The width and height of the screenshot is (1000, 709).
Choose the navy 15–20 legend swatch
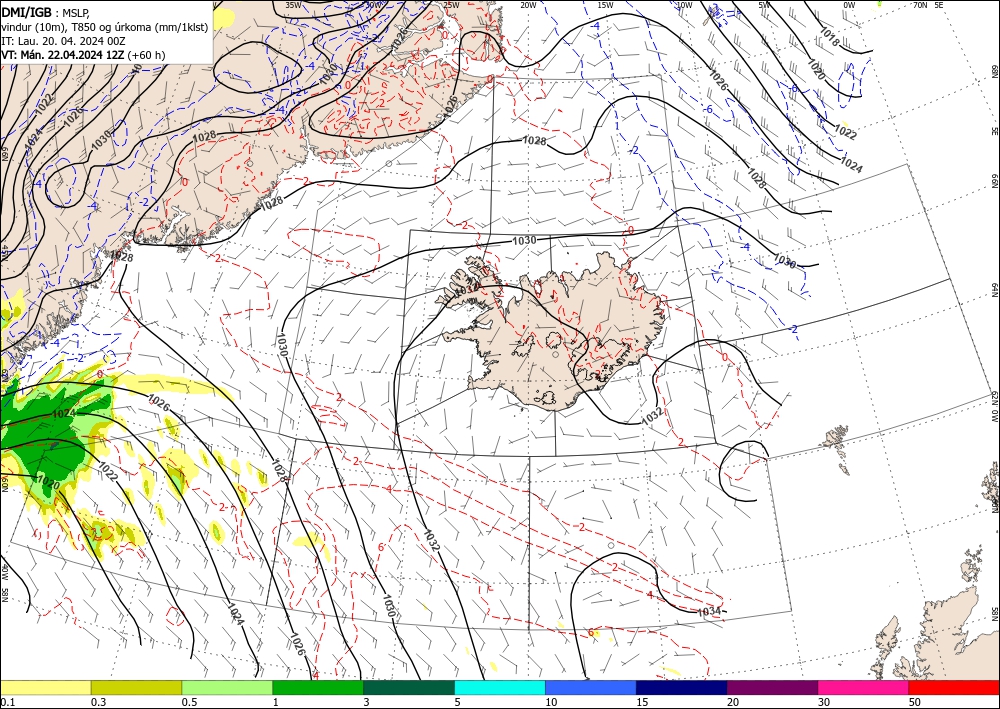(x=682, y=687)
